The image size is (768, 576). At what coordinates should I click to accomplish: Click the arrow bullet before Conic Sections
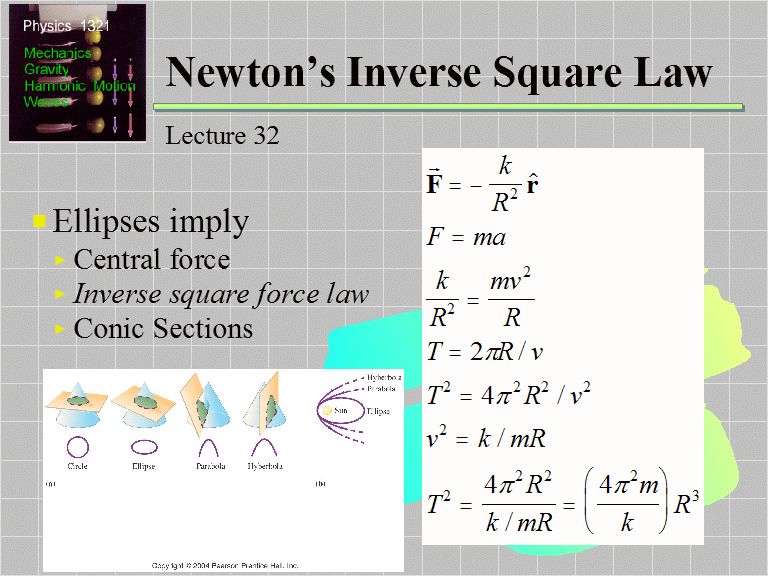(61, 329)
